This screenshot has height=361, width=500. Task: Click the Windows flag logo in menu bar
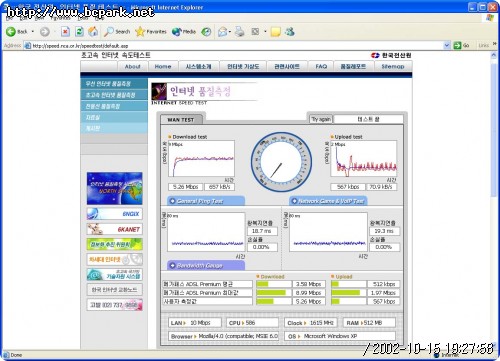tap(490, 18)
